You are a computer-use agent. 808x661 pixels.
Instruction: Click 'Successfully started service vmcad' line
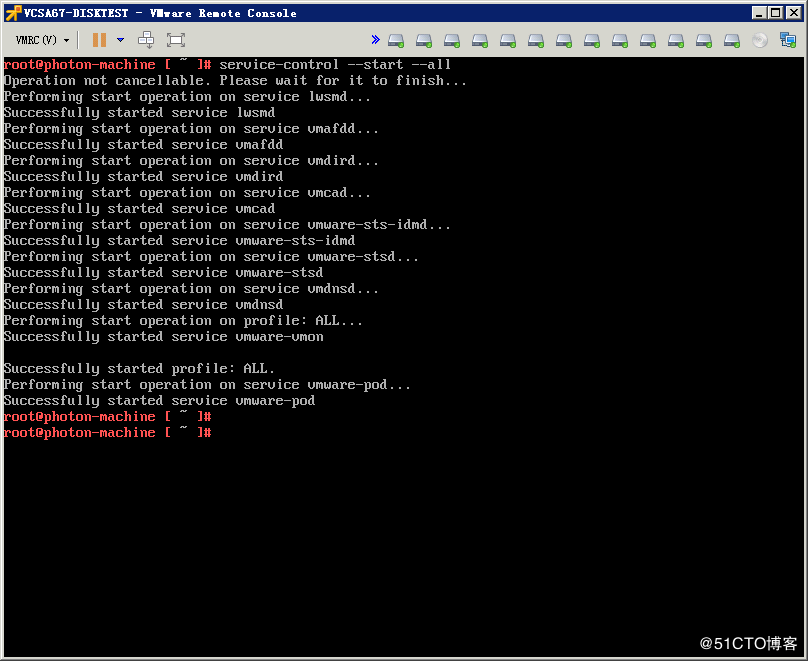[139, 208]
